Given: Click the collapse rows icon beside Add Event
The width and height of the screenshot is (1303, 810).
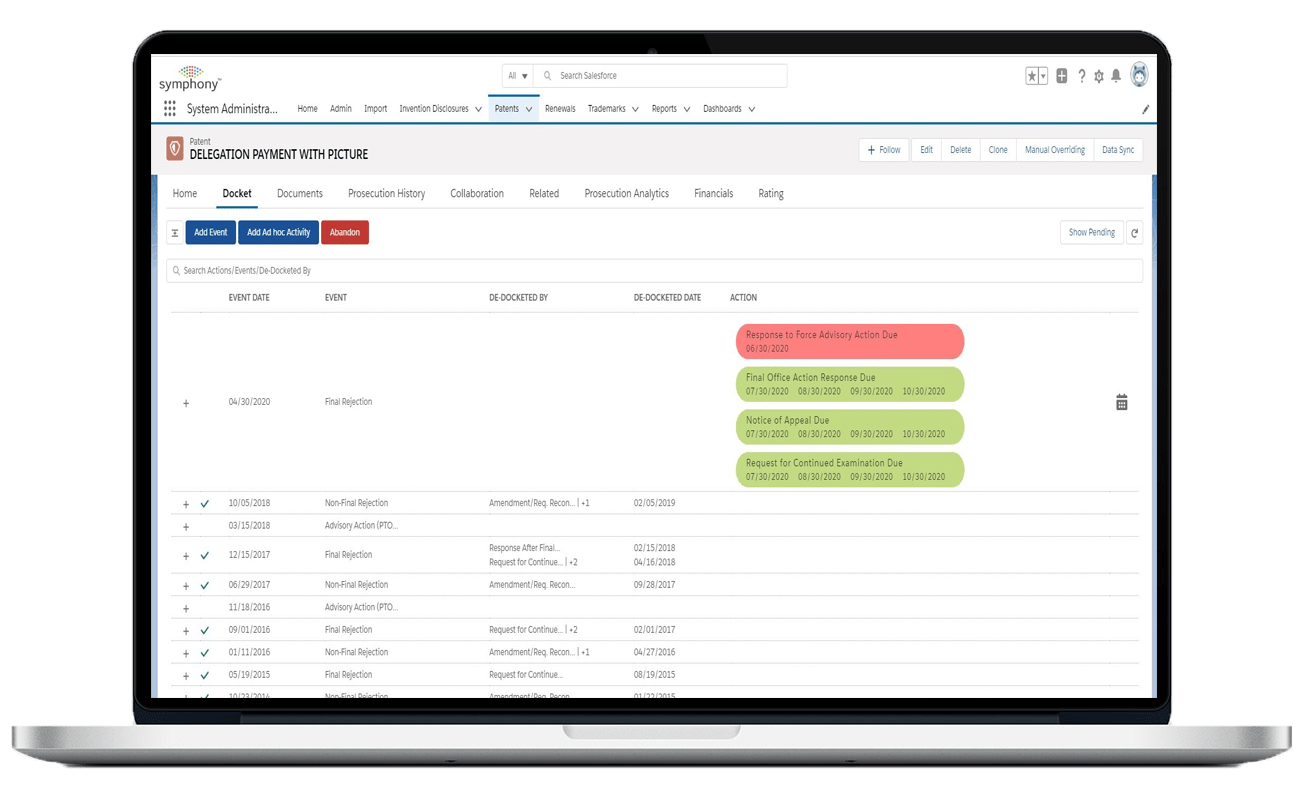Looking at the screenshot, I should (x=175, y=232).
